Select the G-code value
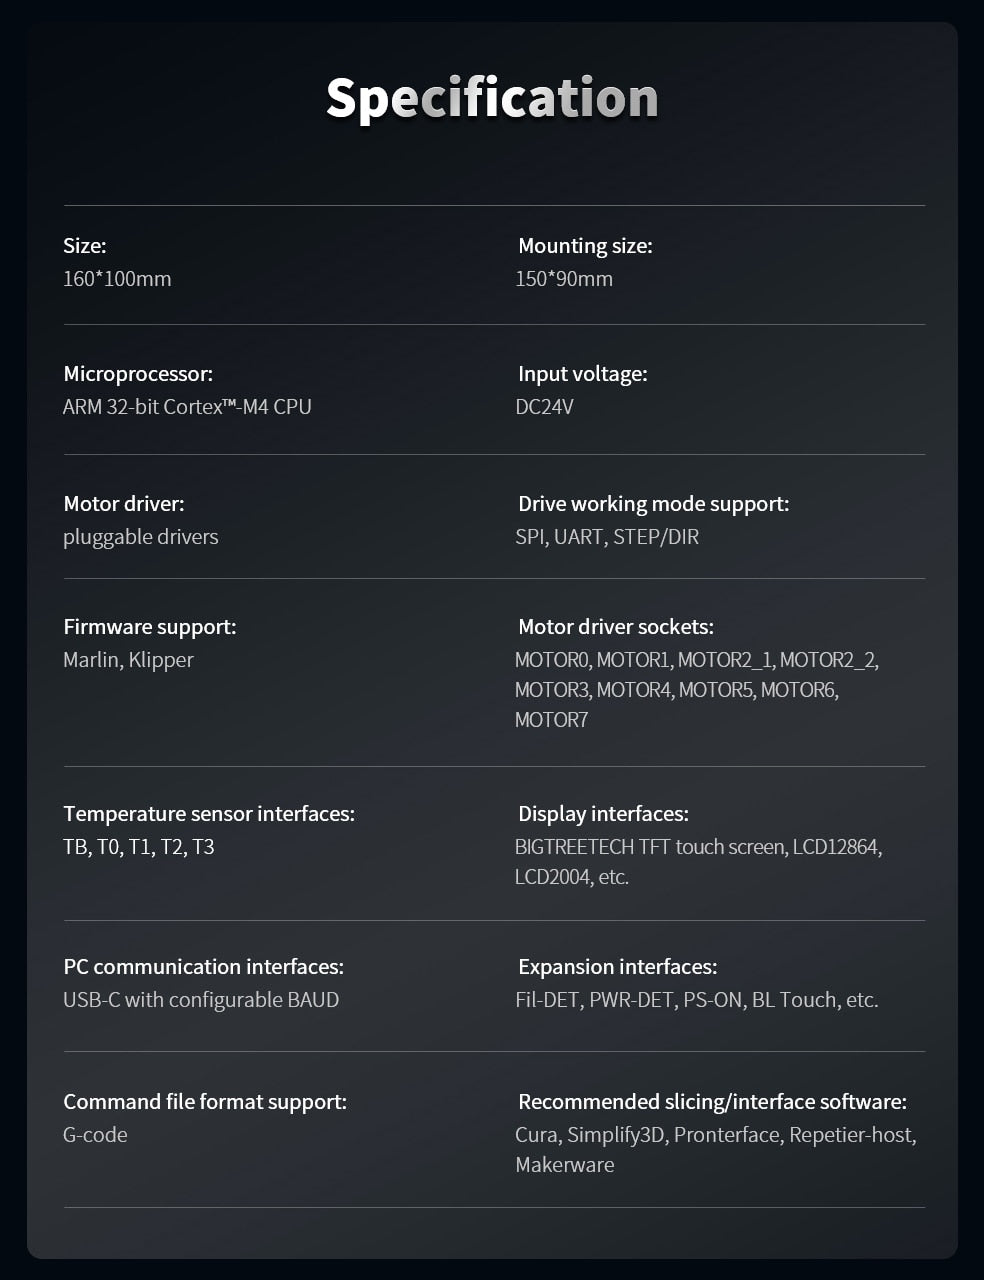This screenshot has width=984, height=1280. (95, 1135)
